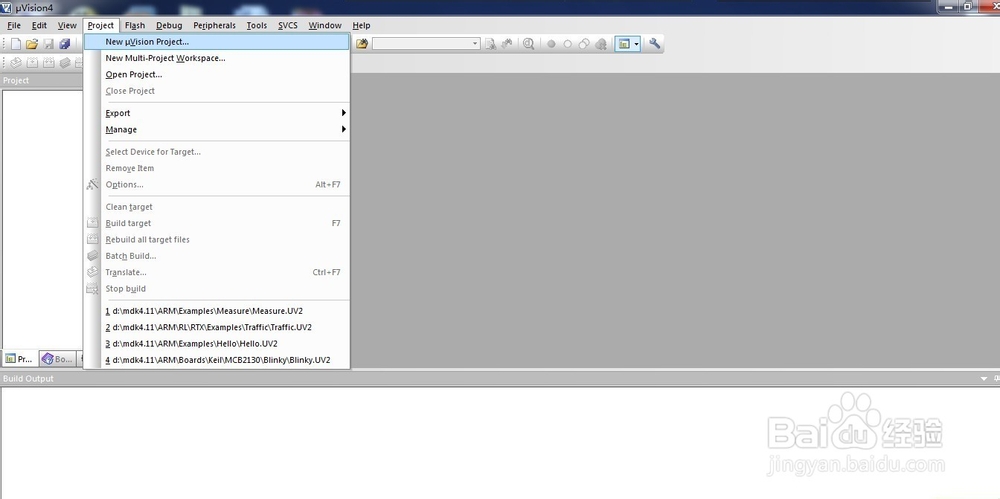Create a new file from toolbar
Screen dimensions: 1000x499
click(x=16, y=44)
